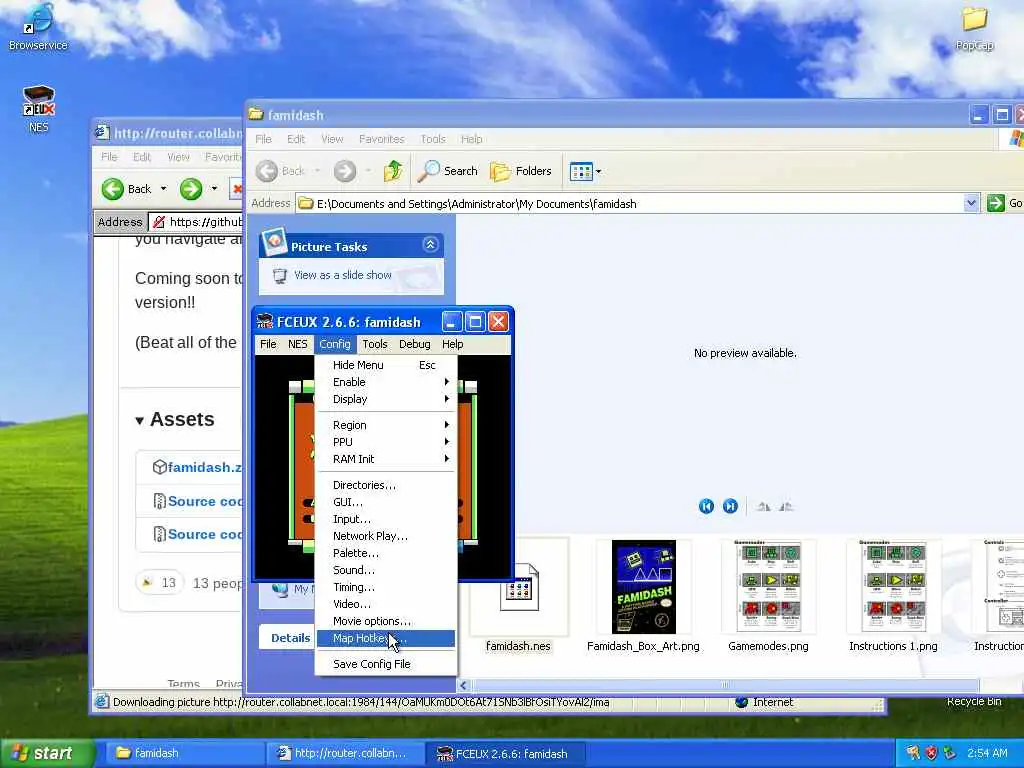Image resolution: width=1024 pixels, height=768 pixels.
Task: Click the previous image button in filmstrip
Action: click(x=706, y=506)
